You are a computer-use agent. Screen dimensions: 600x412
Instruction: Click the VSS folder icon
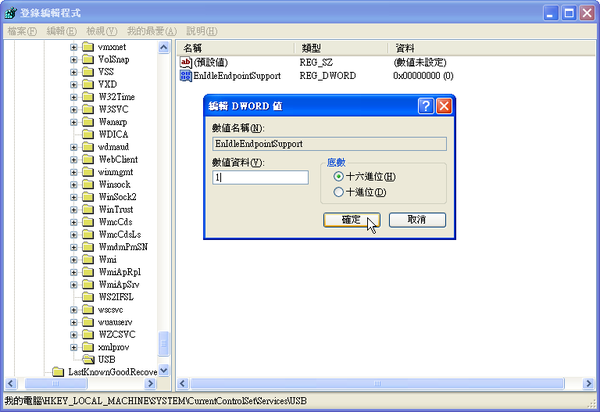pyautogui.click(x=88, y=72)
